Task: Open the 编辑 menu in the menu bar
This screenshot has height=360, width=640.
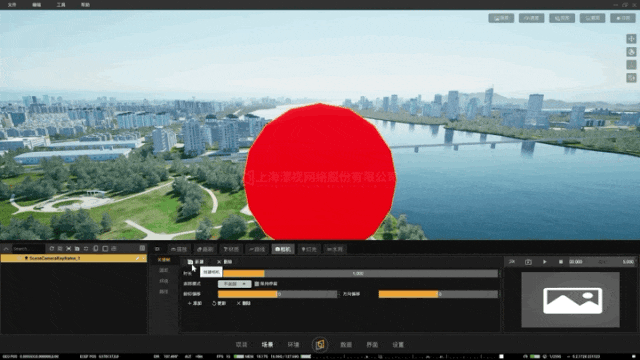Action: point(36,5)
